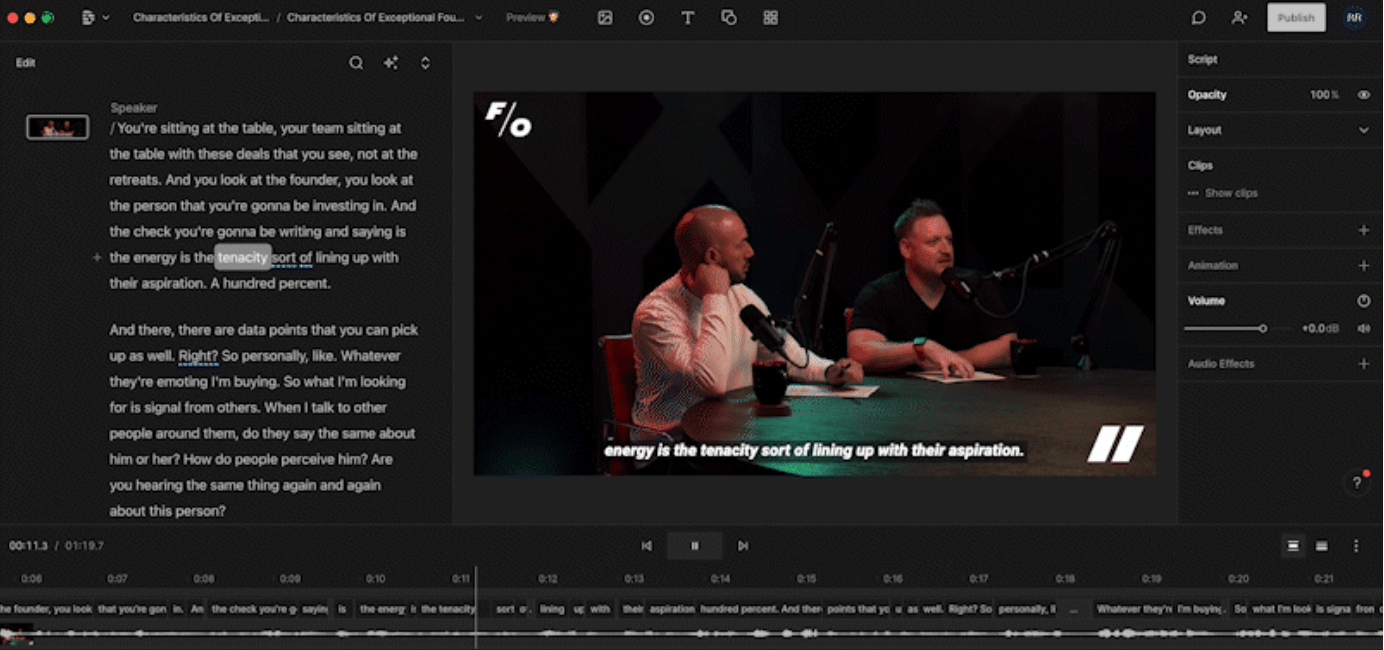Click the add collaborator icon

(x=1240, y=18)
